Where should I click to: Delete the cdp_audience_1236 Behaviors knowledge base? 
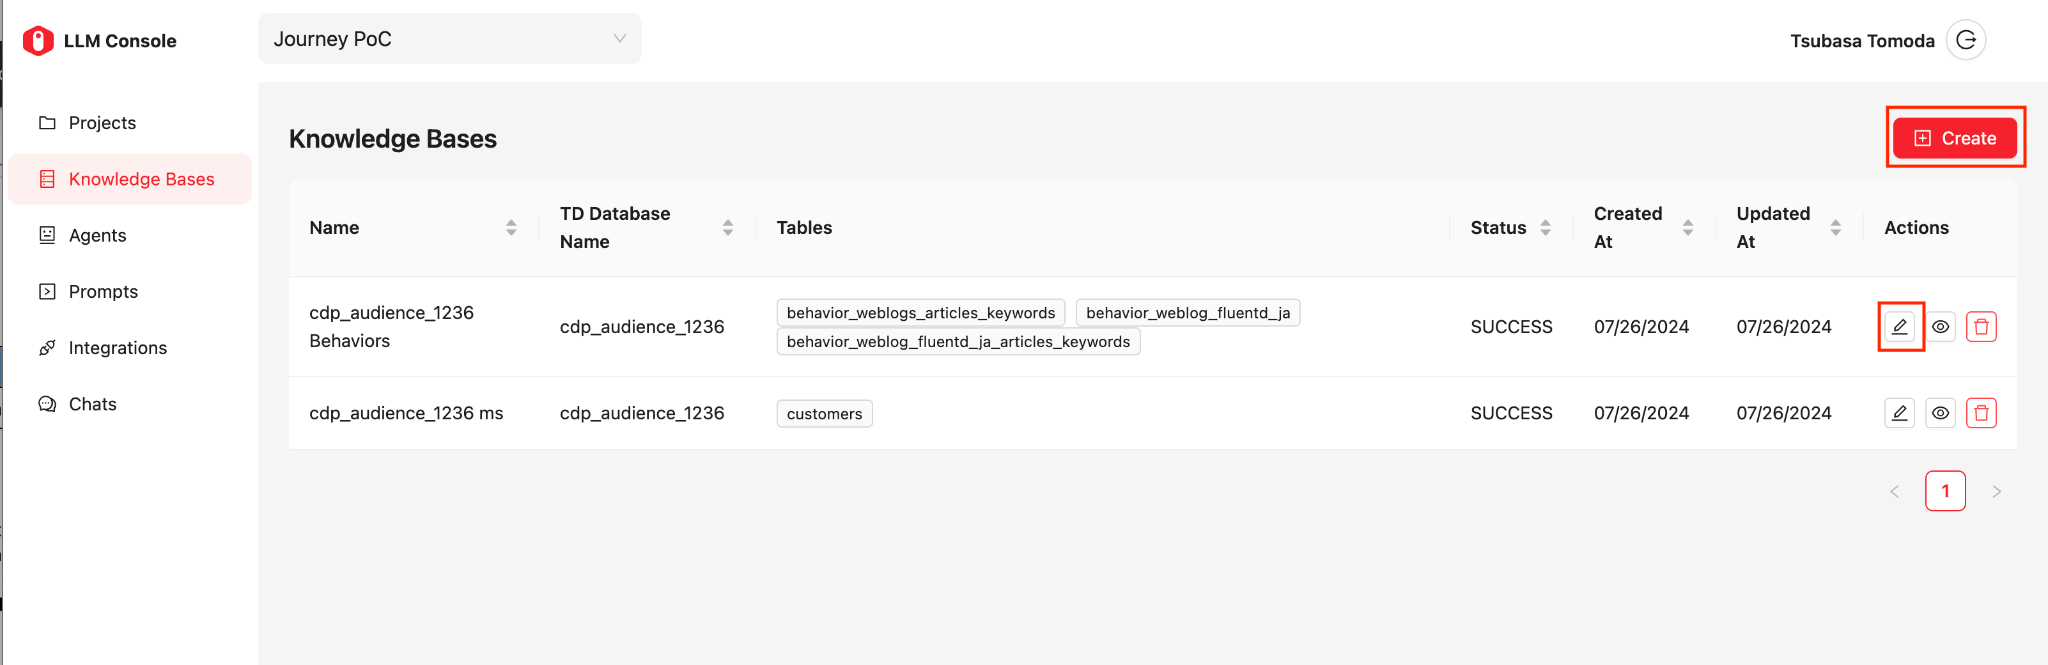point(1981,327)
